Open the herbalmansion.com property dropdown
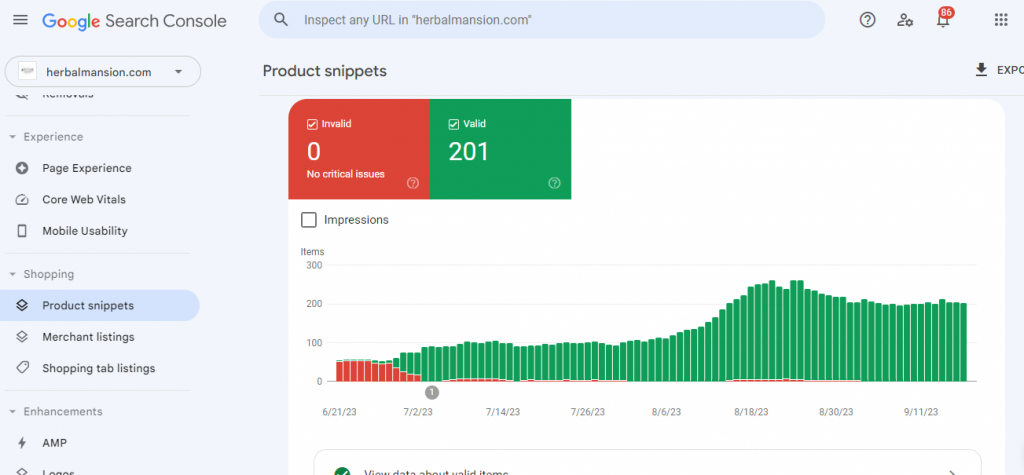The image size is (1024, 475). (x=103, y=71)
